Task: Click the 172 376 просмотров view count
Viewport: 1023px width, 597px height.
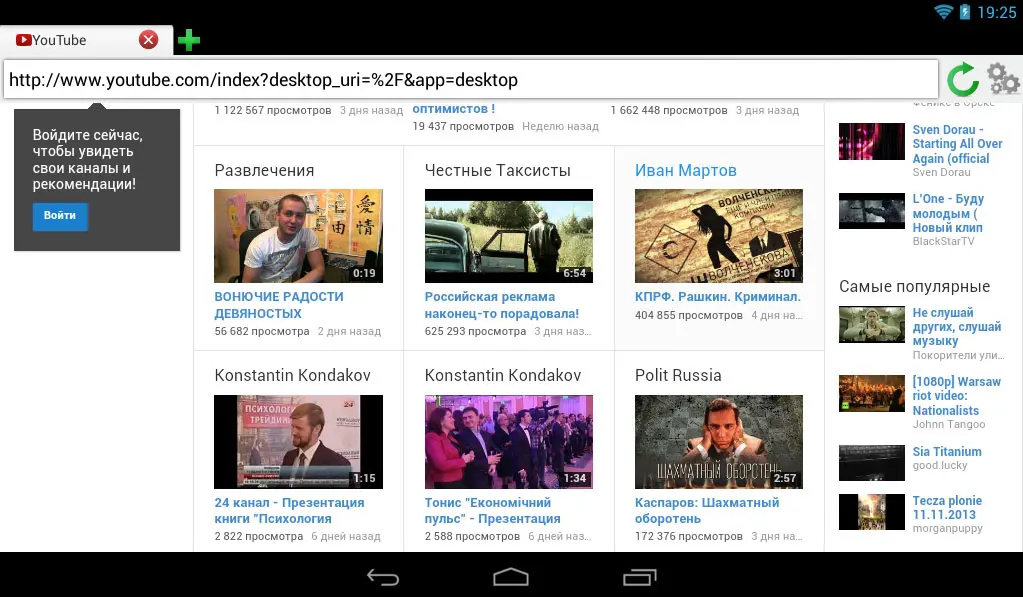Action: (x=688, y=536)
